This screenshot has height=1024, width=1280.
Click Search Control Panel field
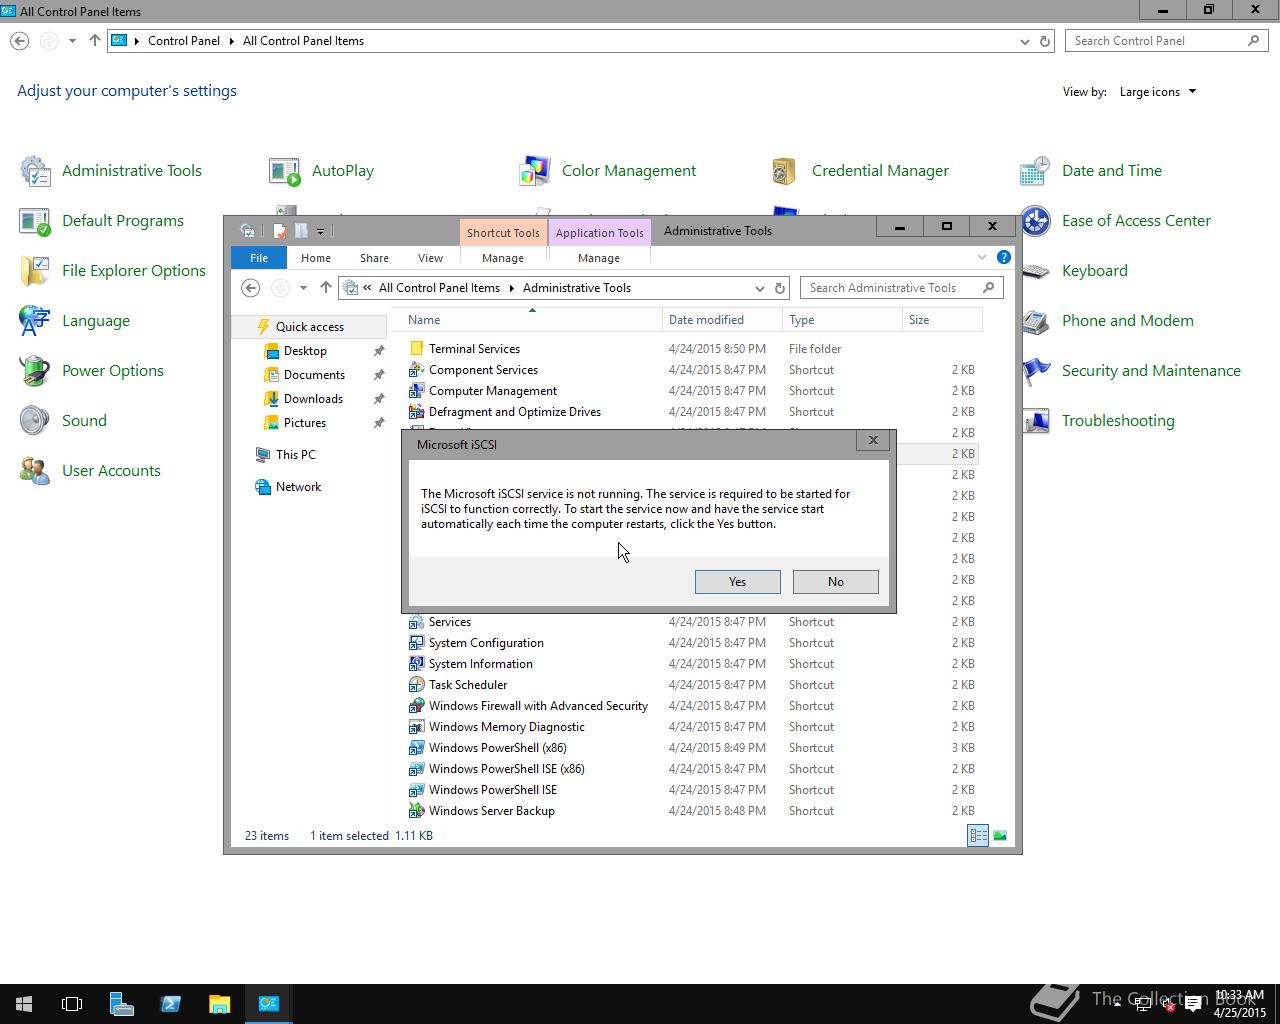tap(1167, 41)
